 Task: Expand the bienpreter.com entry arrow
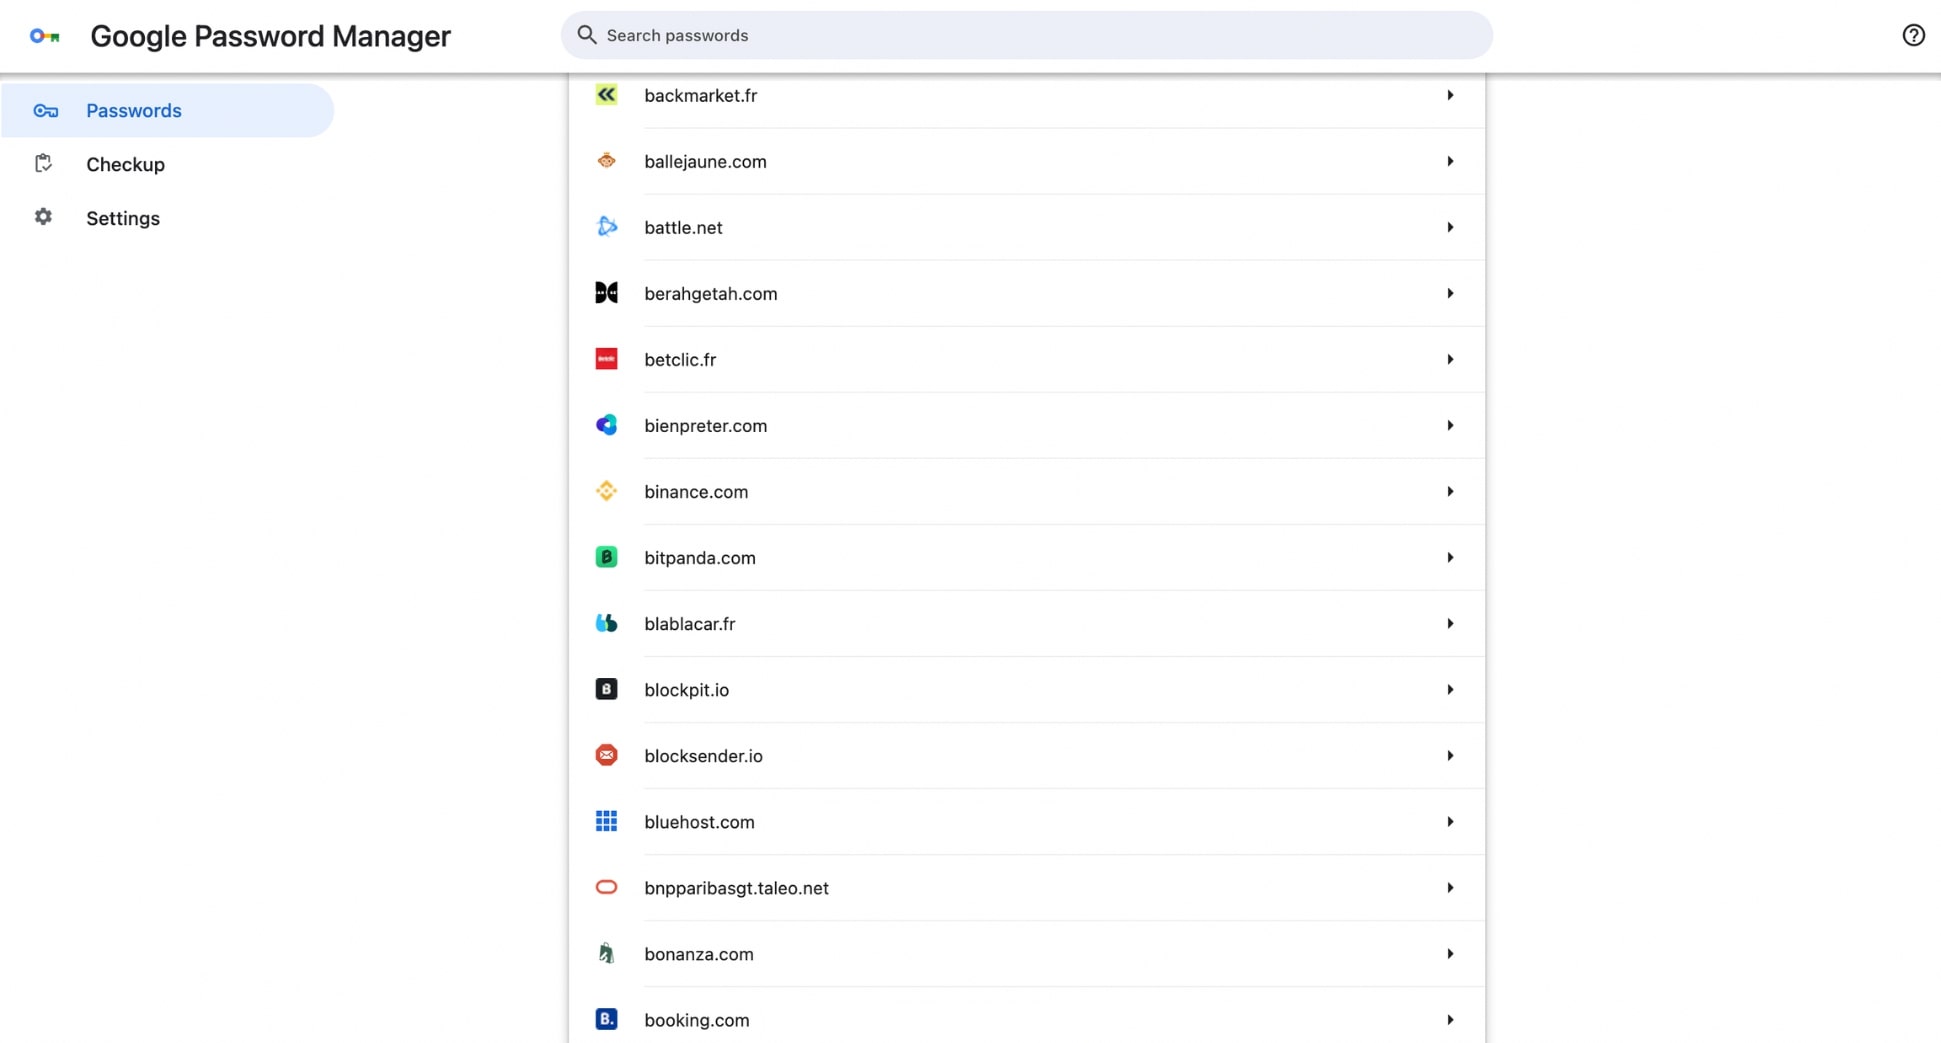[1450, 425]
